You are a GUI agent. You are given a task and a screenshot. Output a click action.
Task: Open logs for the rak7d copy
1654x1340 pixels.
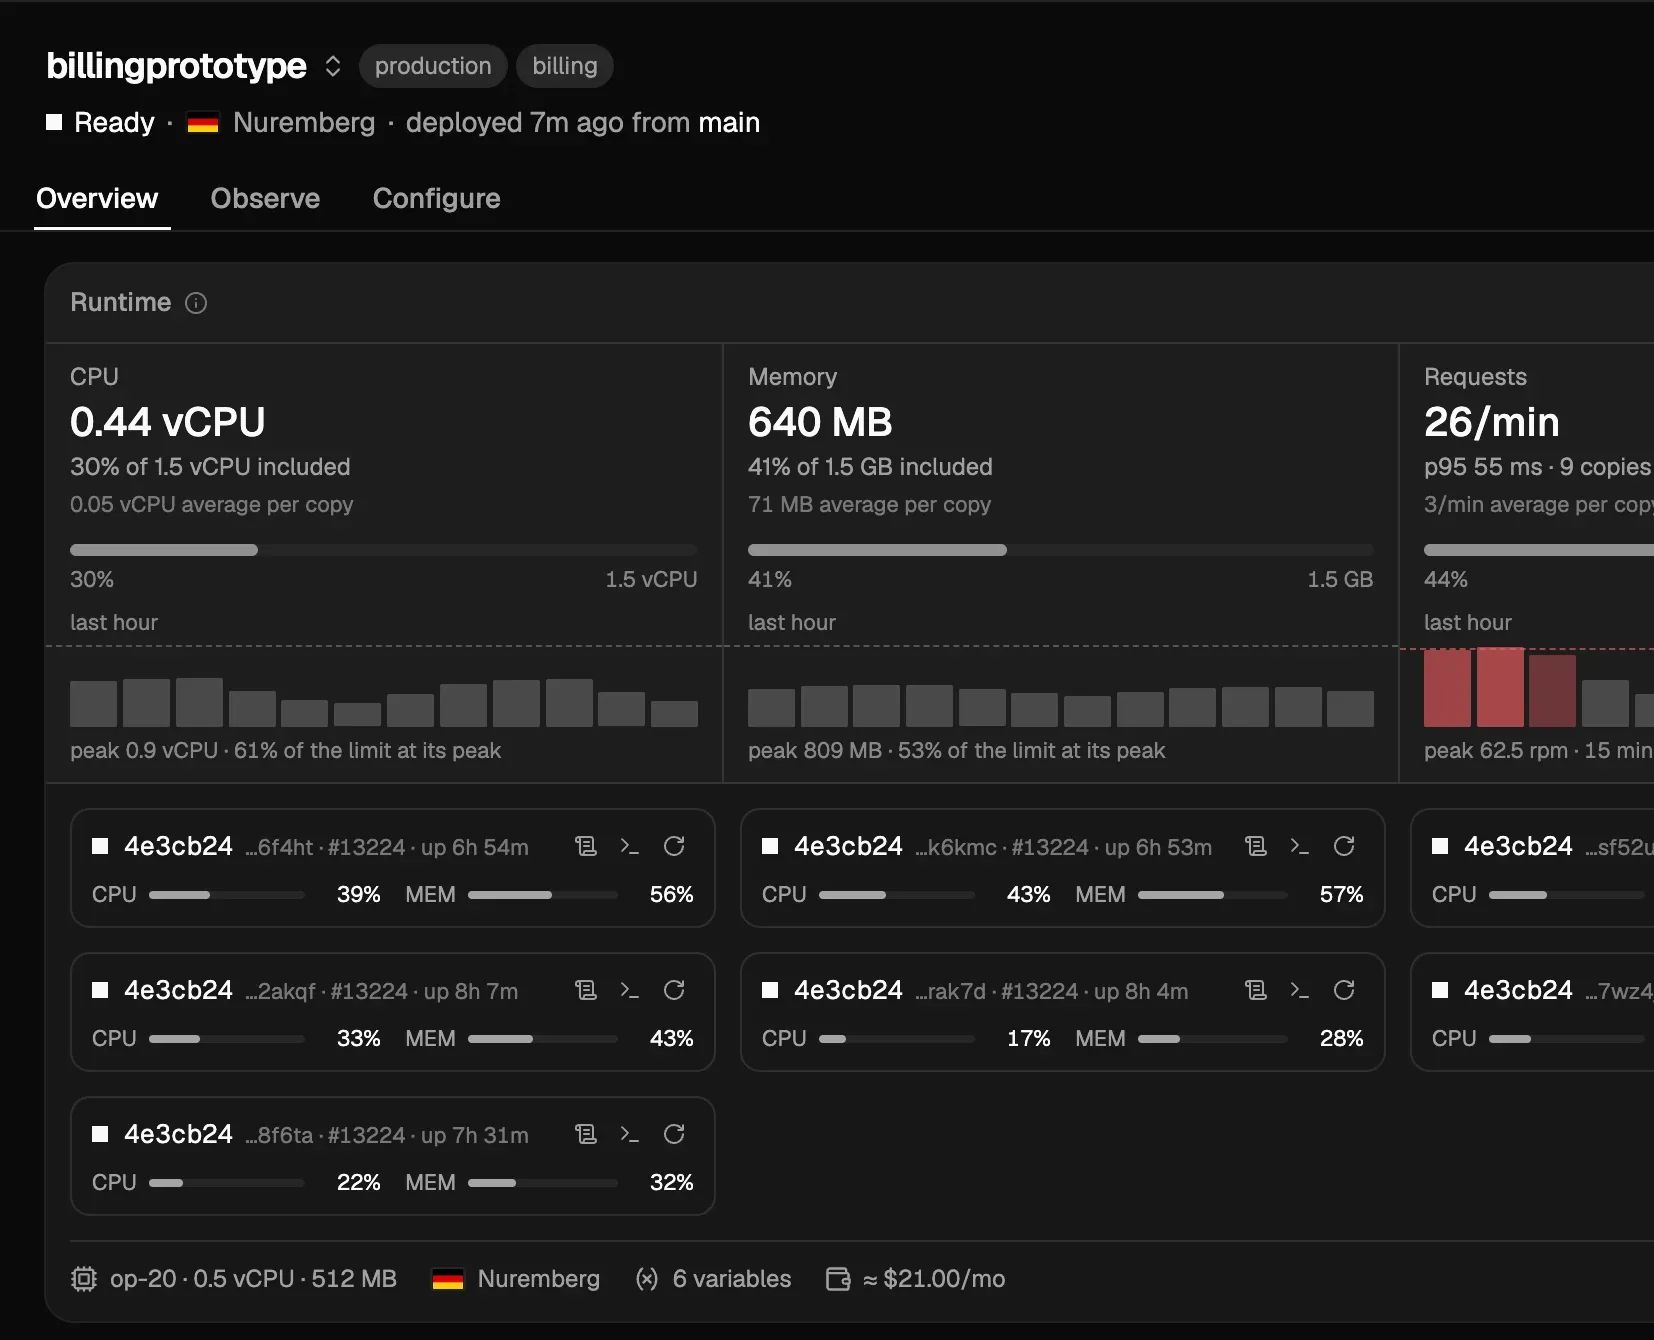tap(1256, 991)
